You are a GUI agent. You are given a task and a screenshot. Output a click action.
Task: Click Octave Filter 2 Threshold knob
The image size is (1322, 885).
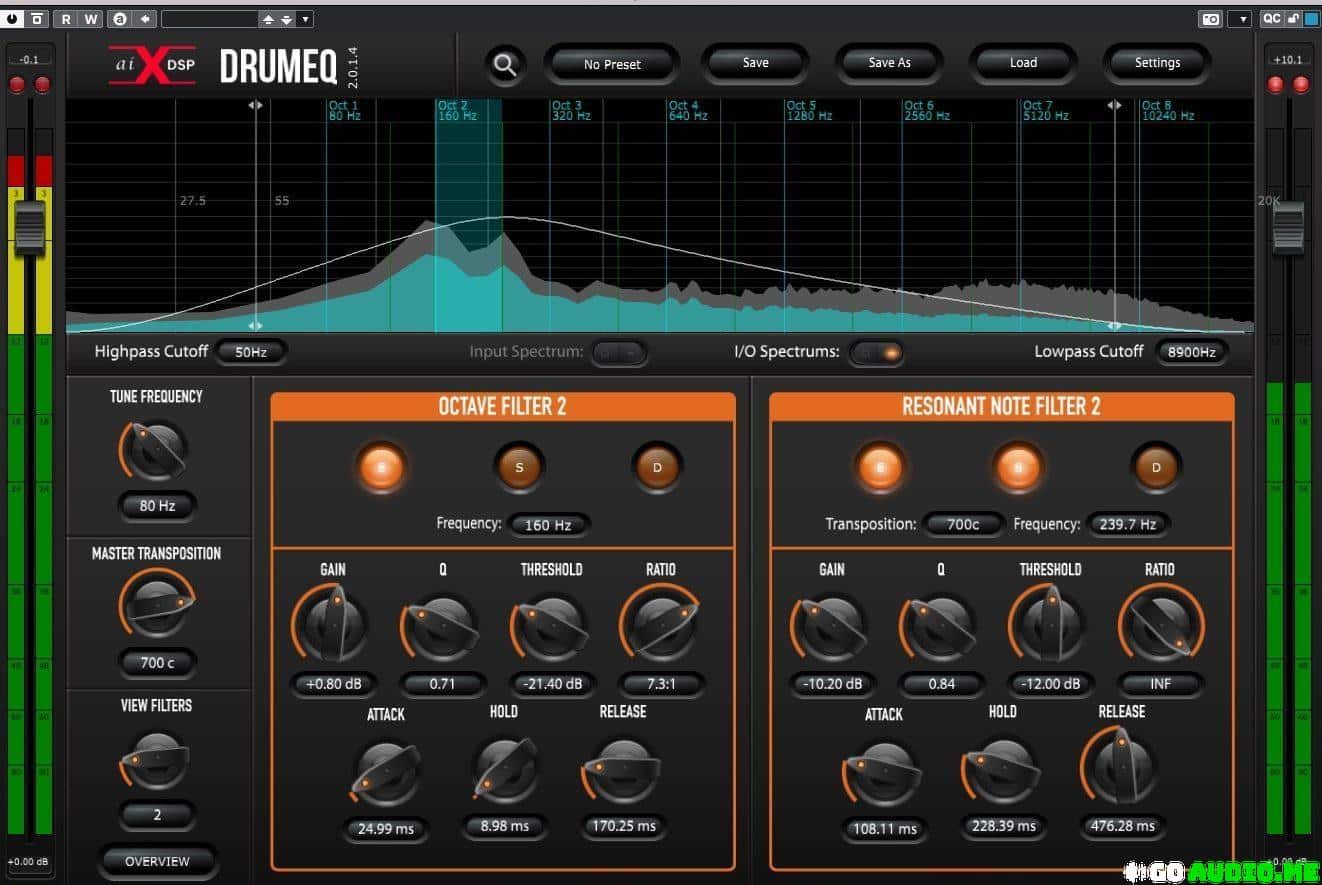pos(551,628)
